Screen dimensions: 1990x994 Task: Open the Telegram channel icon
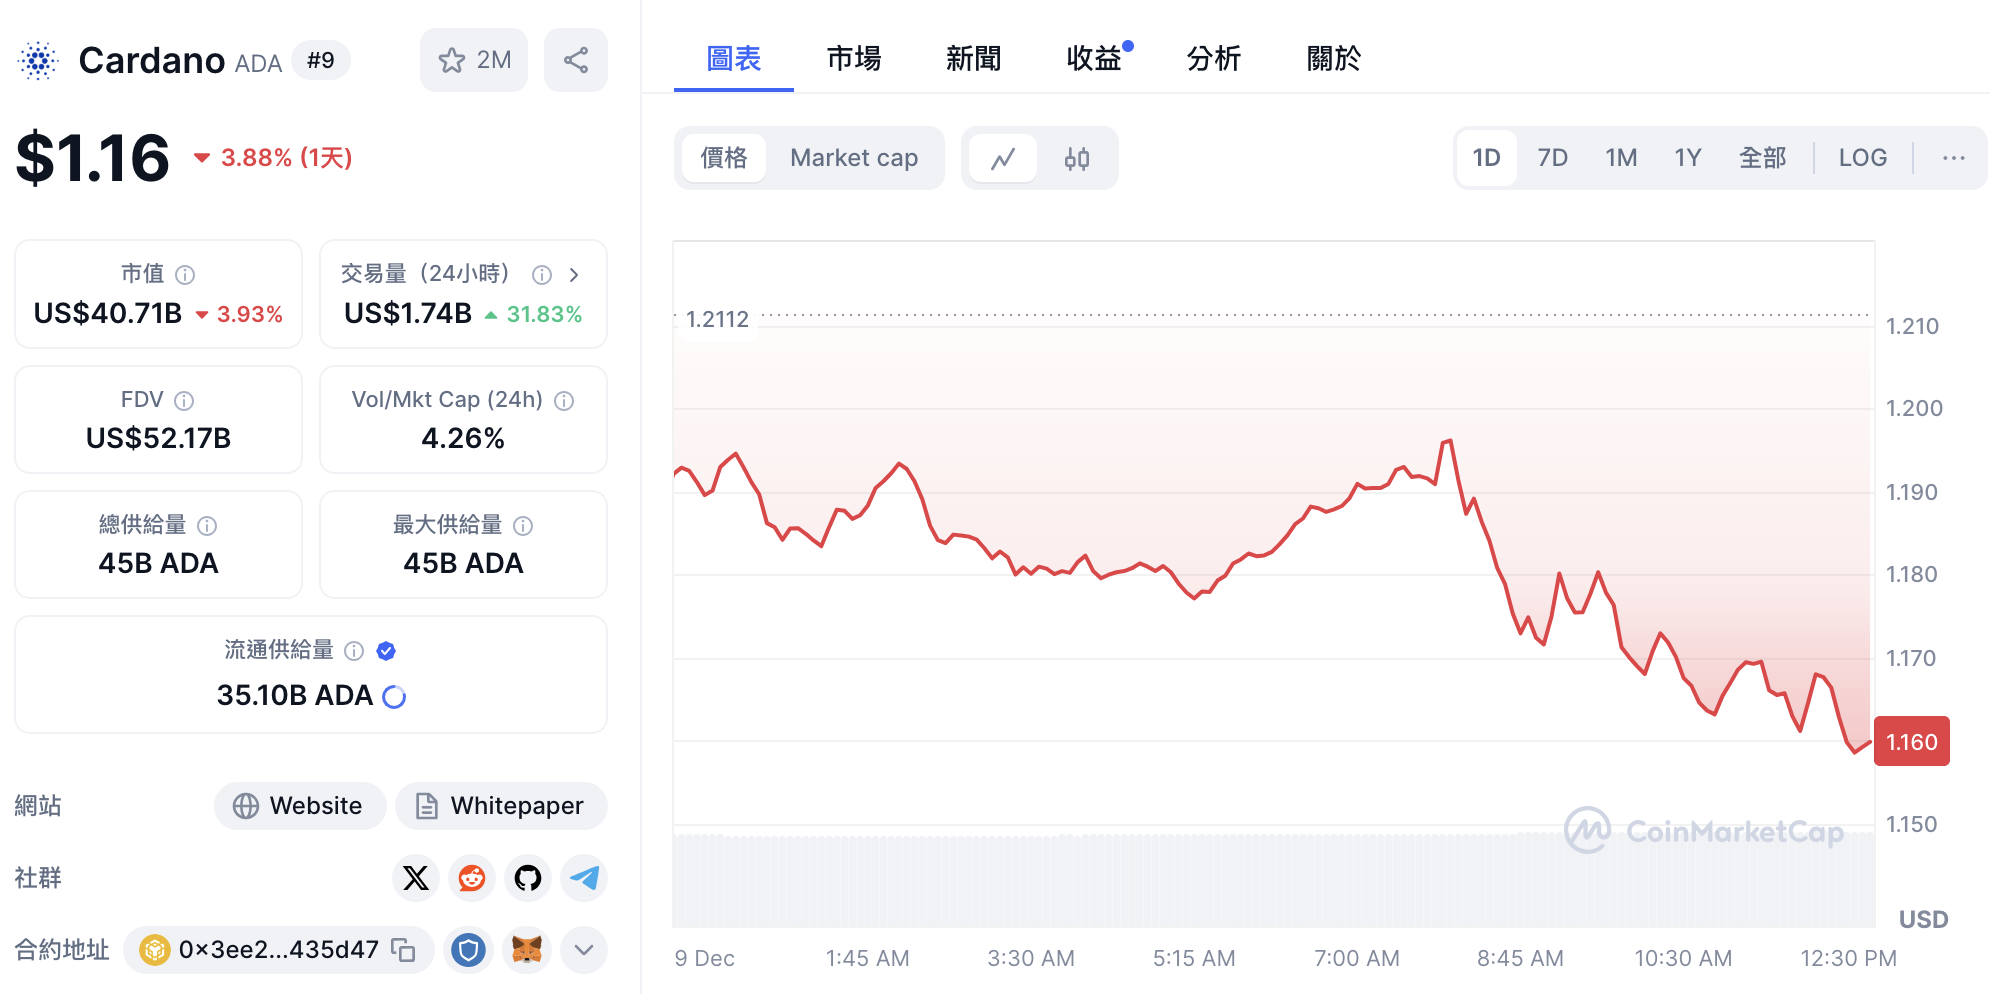pyautogui.click(x=583, y=878)
